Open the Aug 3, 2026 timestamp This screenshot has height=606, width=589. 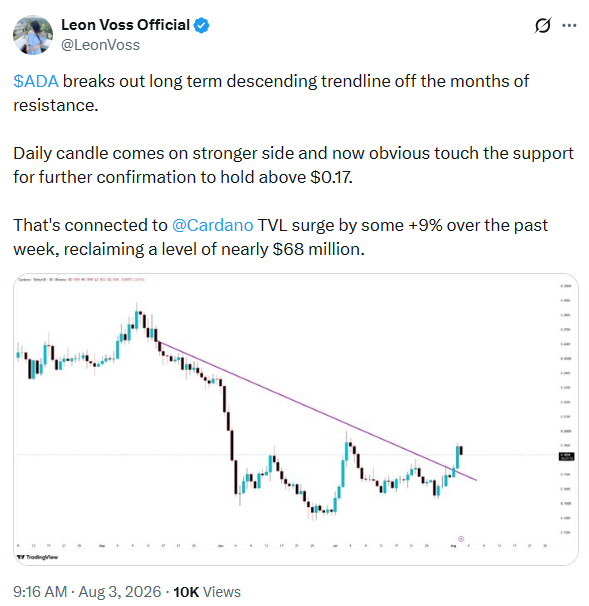tap(120, 592)
